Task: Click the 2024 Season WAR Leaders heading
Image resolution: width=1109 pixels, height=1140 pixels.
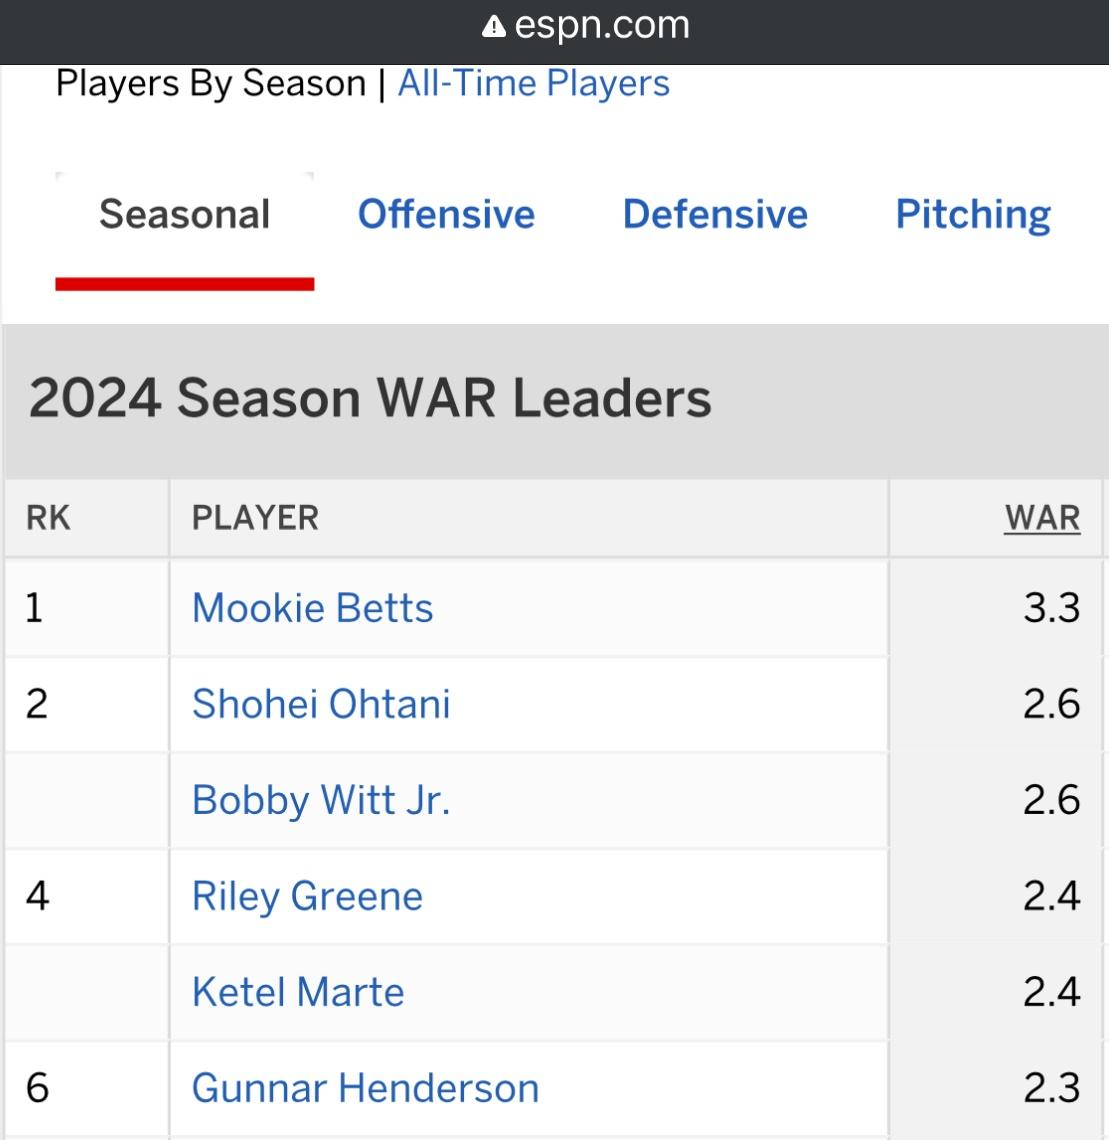Action: click(x=370, y=398)
